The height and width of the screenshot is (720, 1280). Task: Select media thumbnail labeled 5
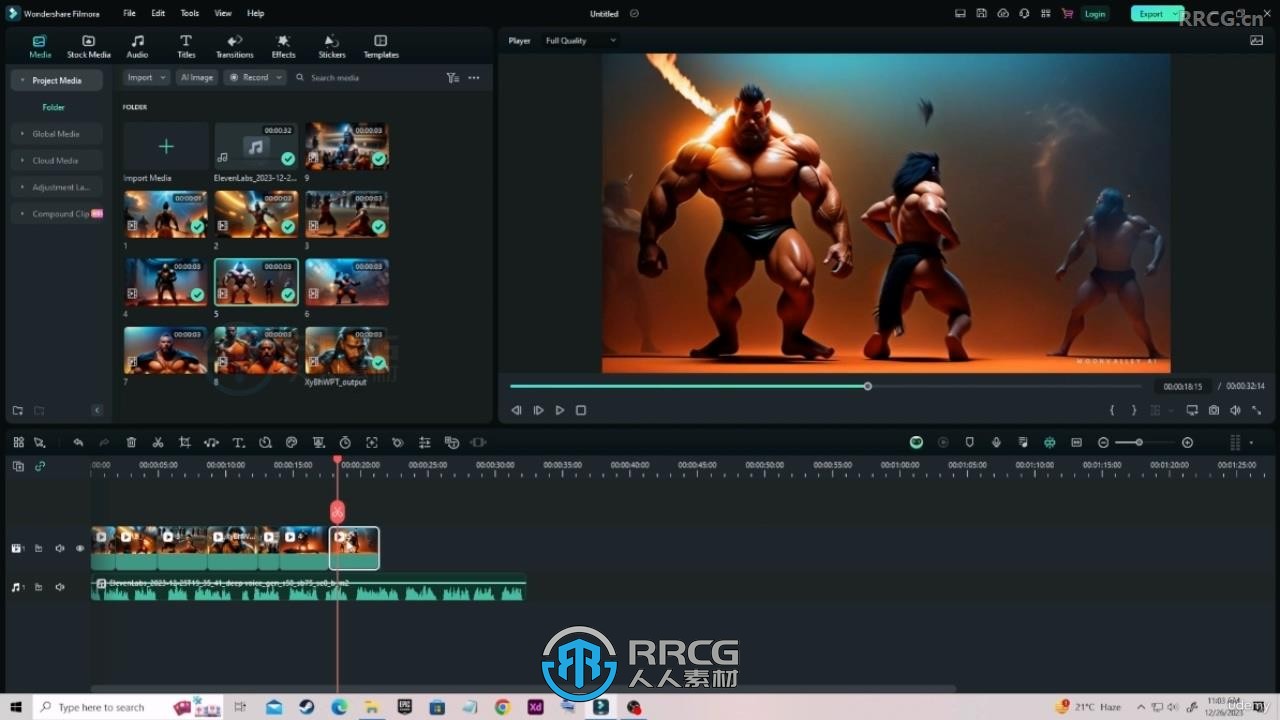[x=256, y=282]
